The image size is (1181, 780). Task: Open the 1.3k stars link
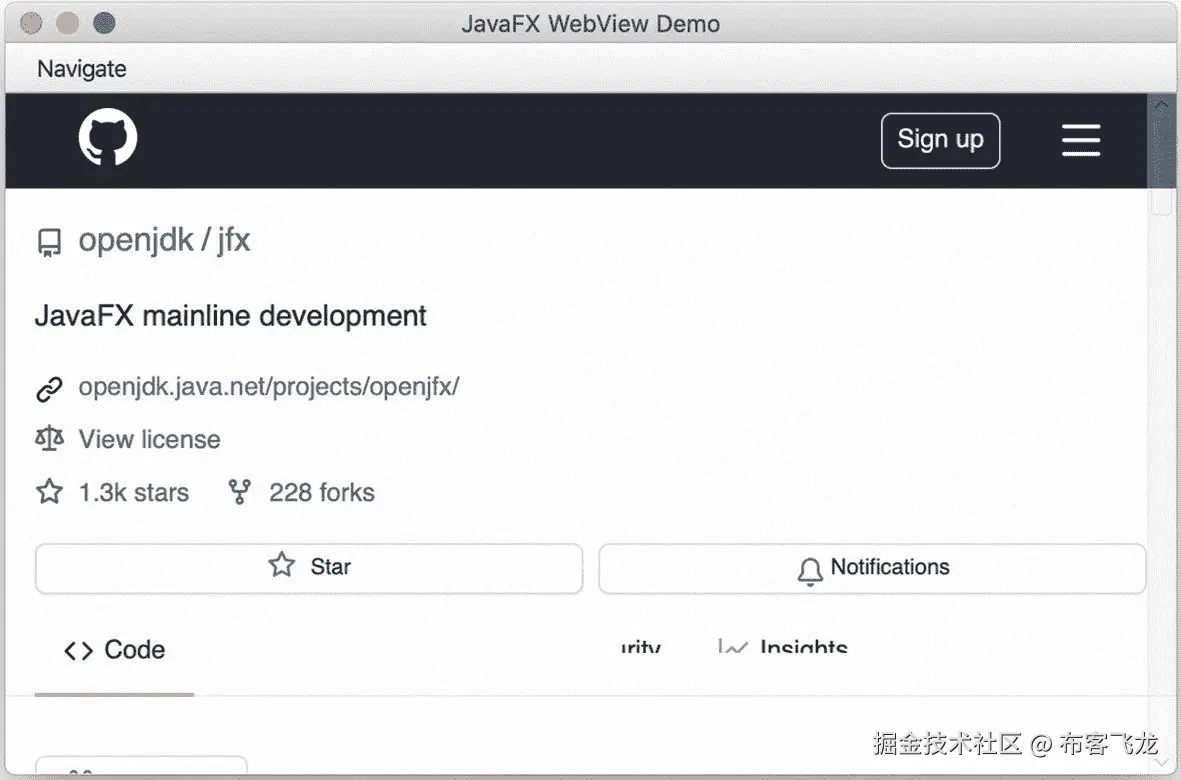pyautogui.click(x=133, y=492)
